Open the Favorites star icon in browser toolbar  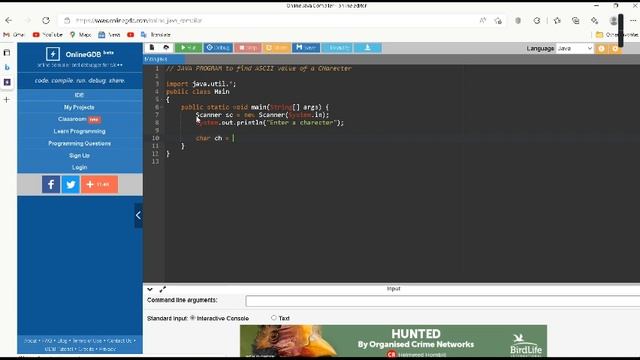[x=557, y=20]
